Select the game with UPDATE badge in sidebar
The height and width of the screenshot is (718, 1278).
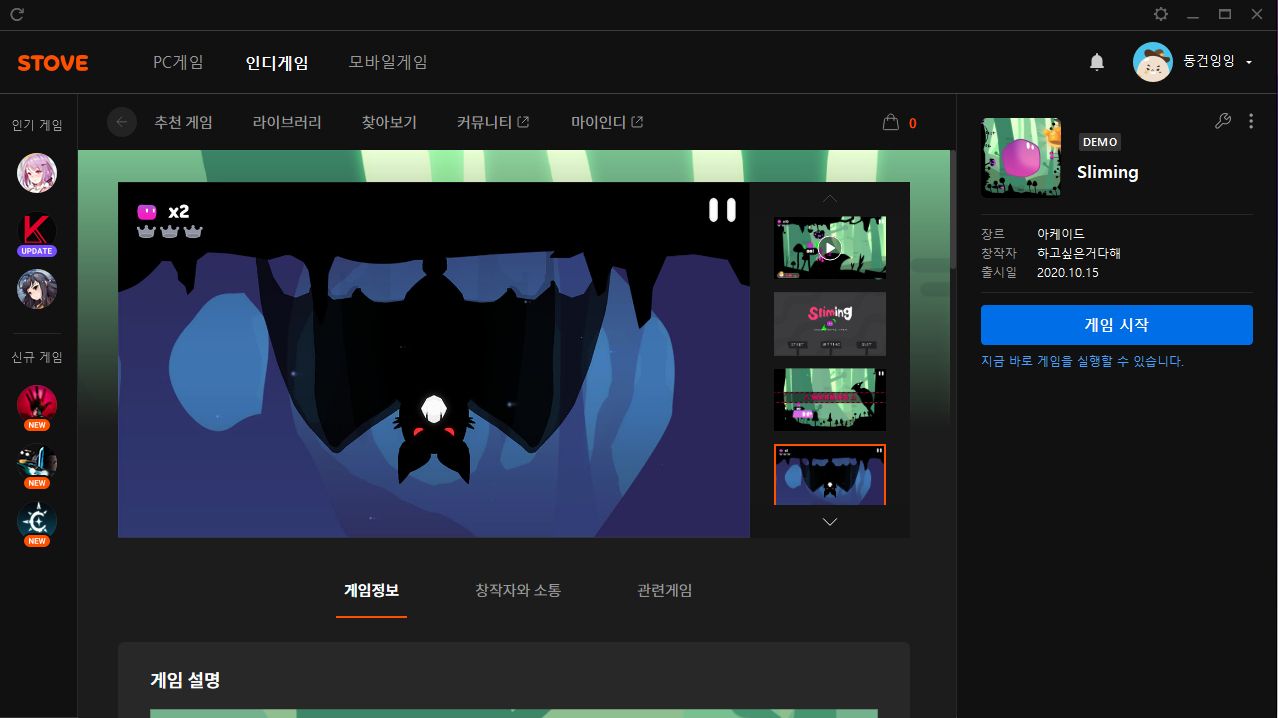[37, 232]
